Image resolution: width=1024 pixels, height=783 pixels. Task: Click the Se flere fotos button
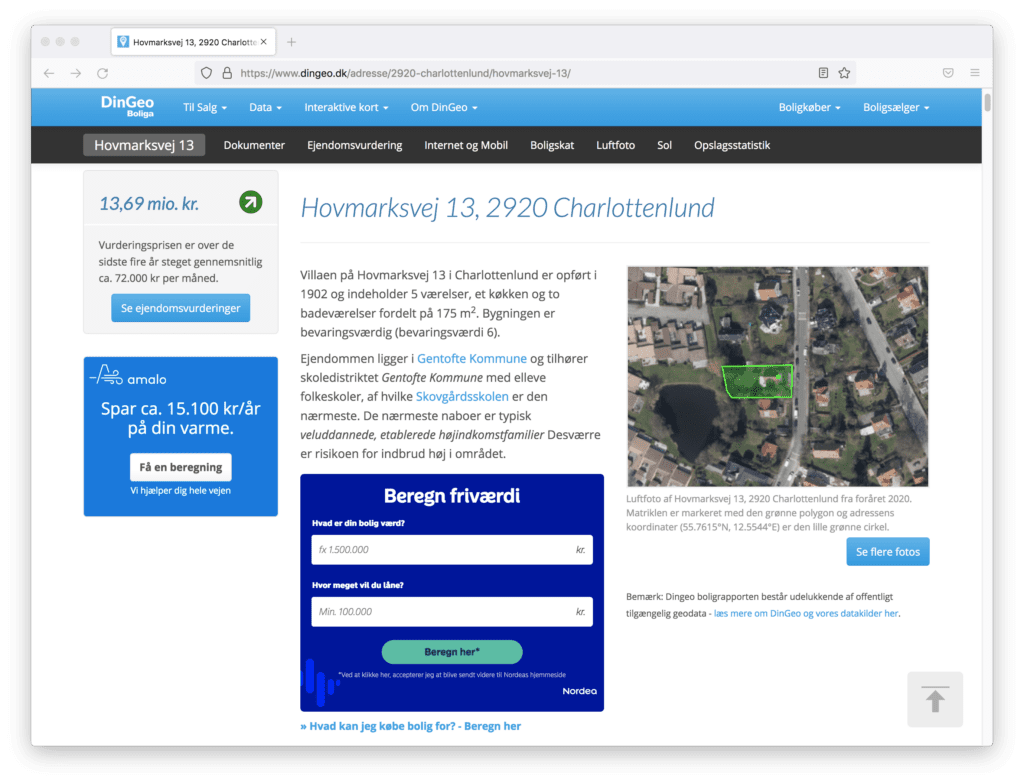[x=888, y=552]
